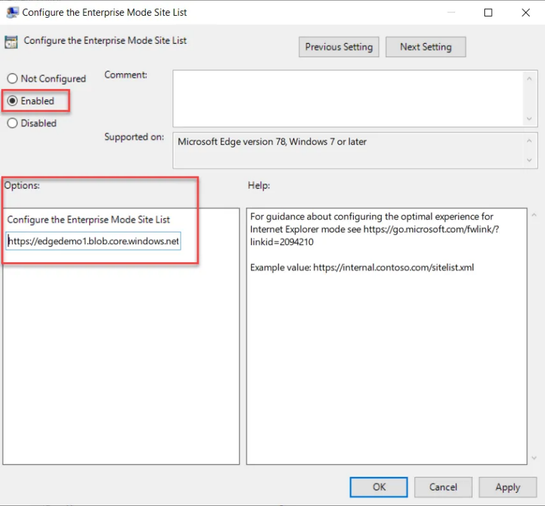Click the Apply button
Screen dimensions: 545x506
pyautogui.click(x=507, y=487)
